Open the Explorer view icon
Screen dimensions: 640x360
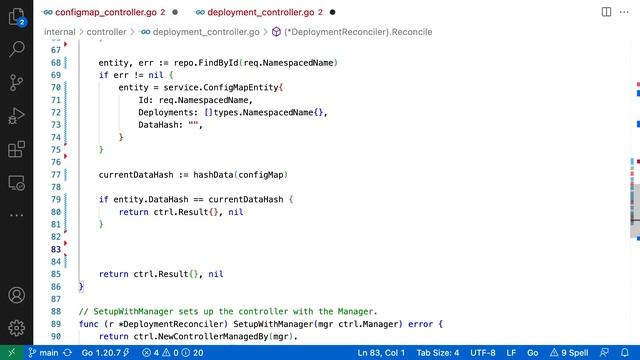click(x=16, y=17)
